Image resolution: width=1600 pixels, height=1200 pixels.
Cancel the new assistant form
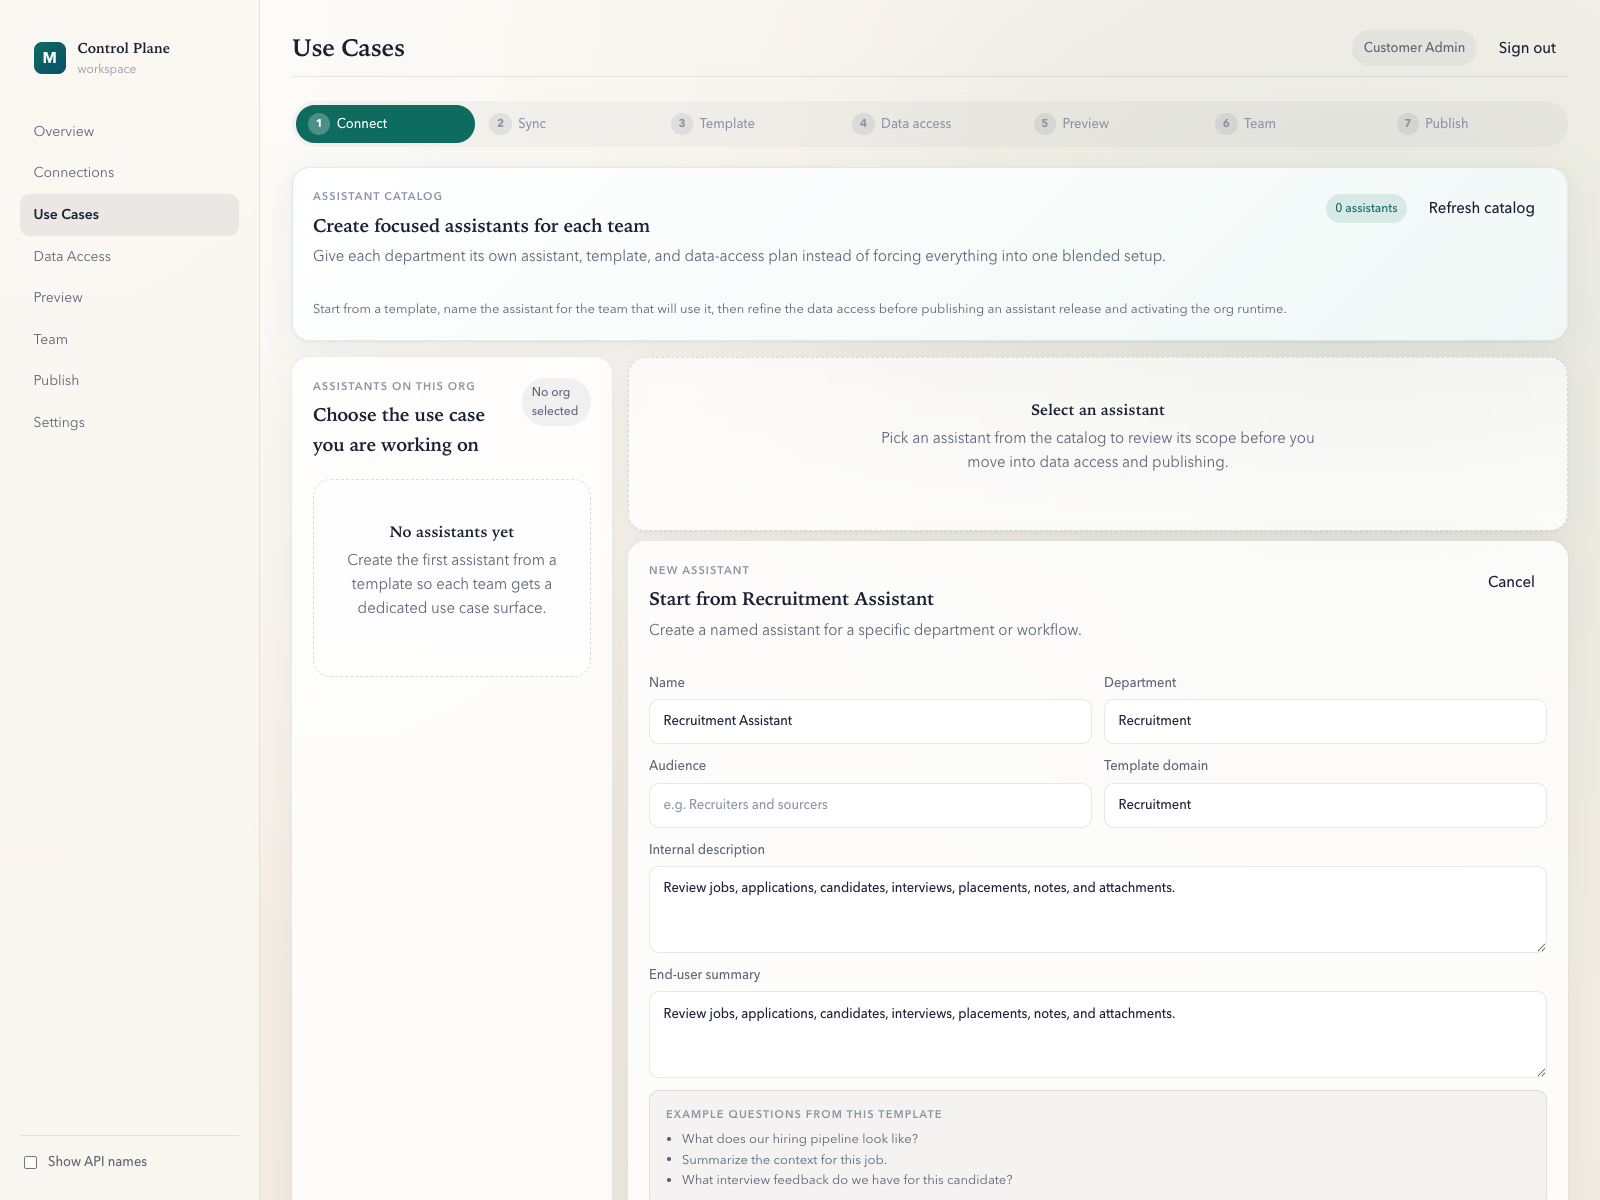[x=1510, y=581]
